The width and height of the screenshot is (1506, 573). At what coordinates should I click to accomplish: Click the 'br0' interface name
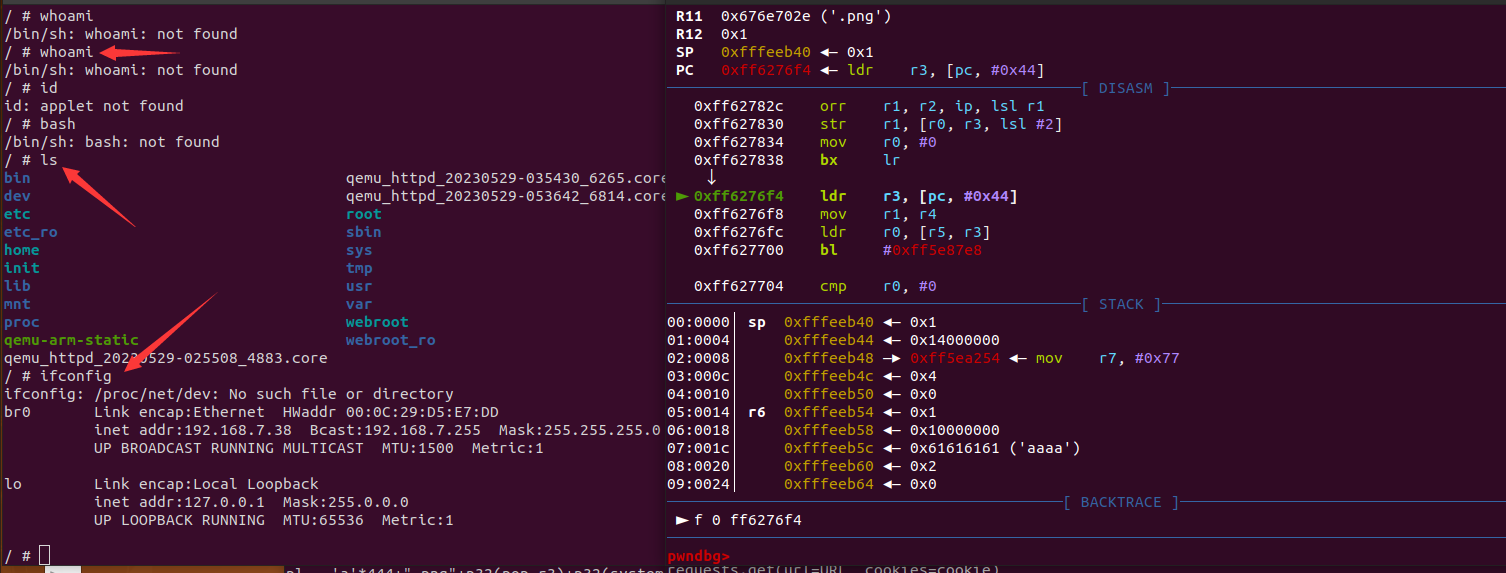click(17, 412)
